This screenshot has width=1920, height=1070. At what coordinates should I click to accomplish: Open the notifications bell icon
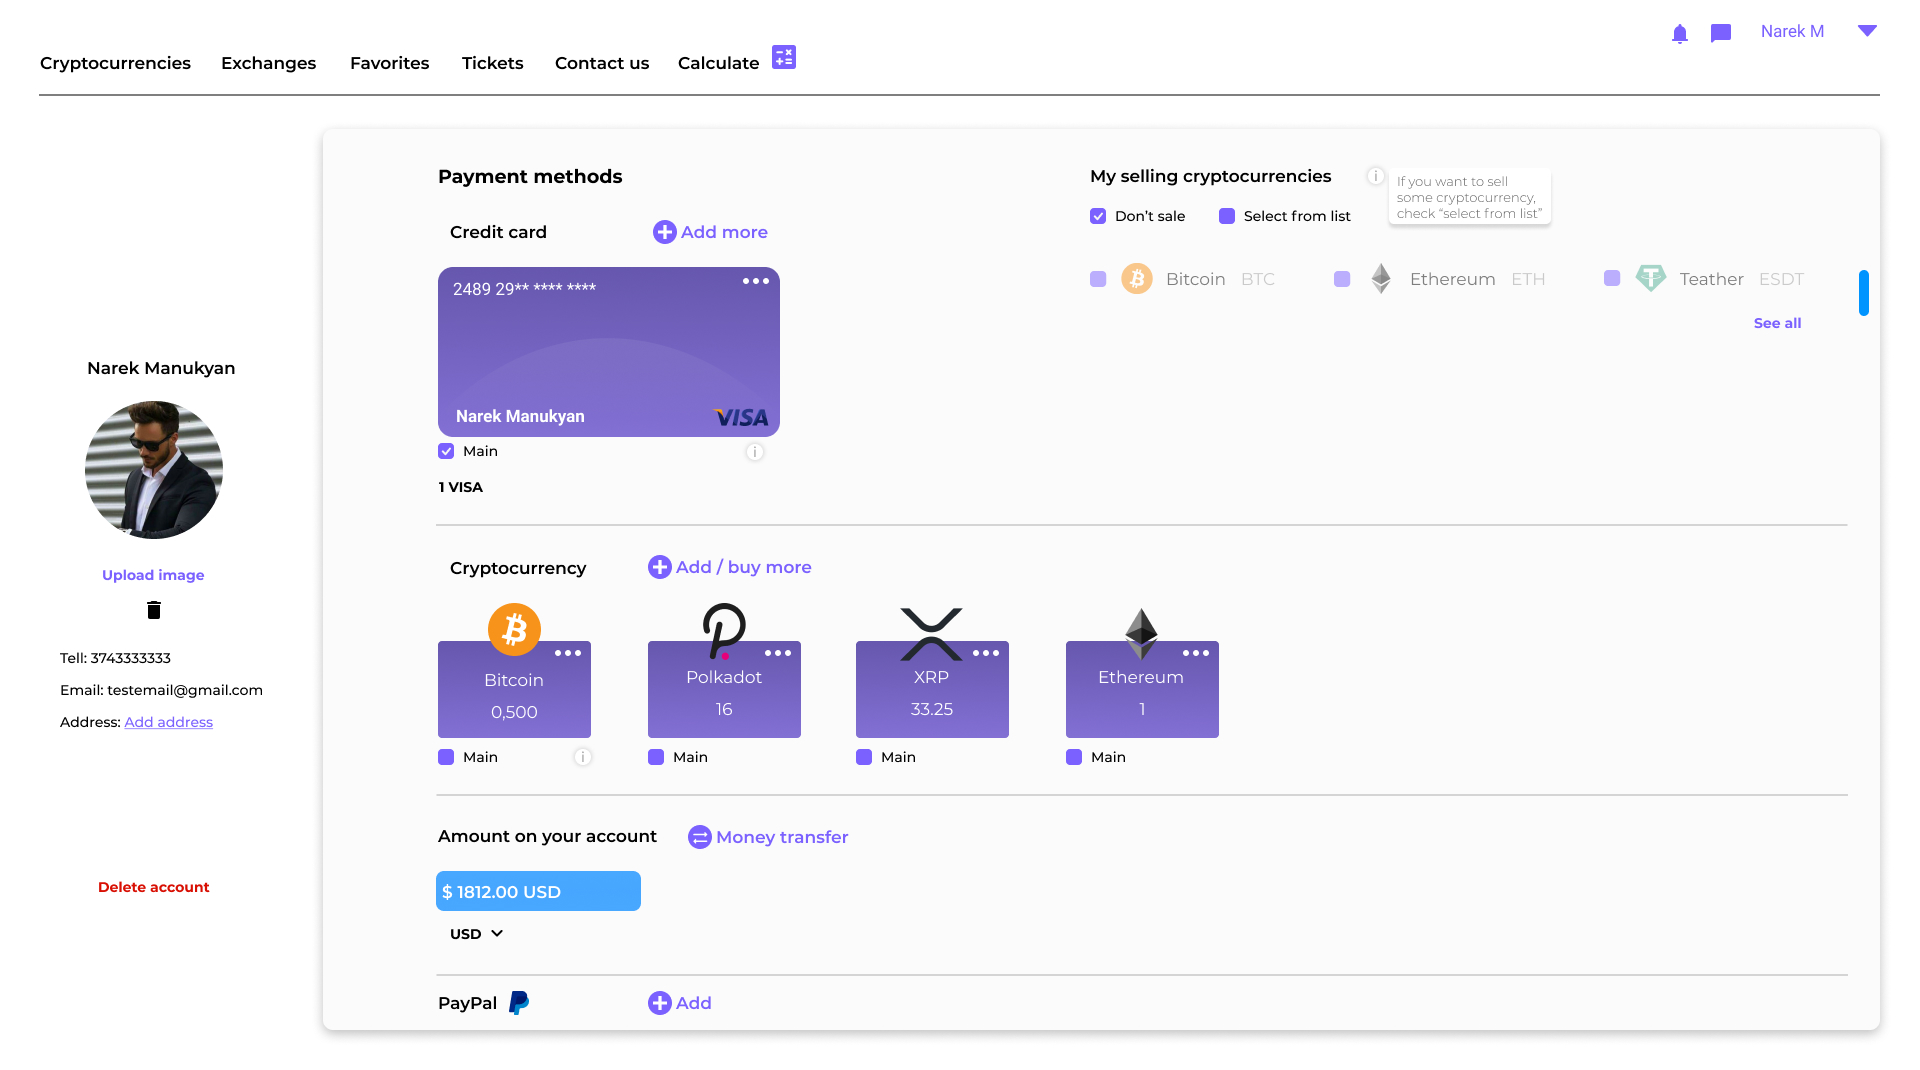tap(1680, 34)
